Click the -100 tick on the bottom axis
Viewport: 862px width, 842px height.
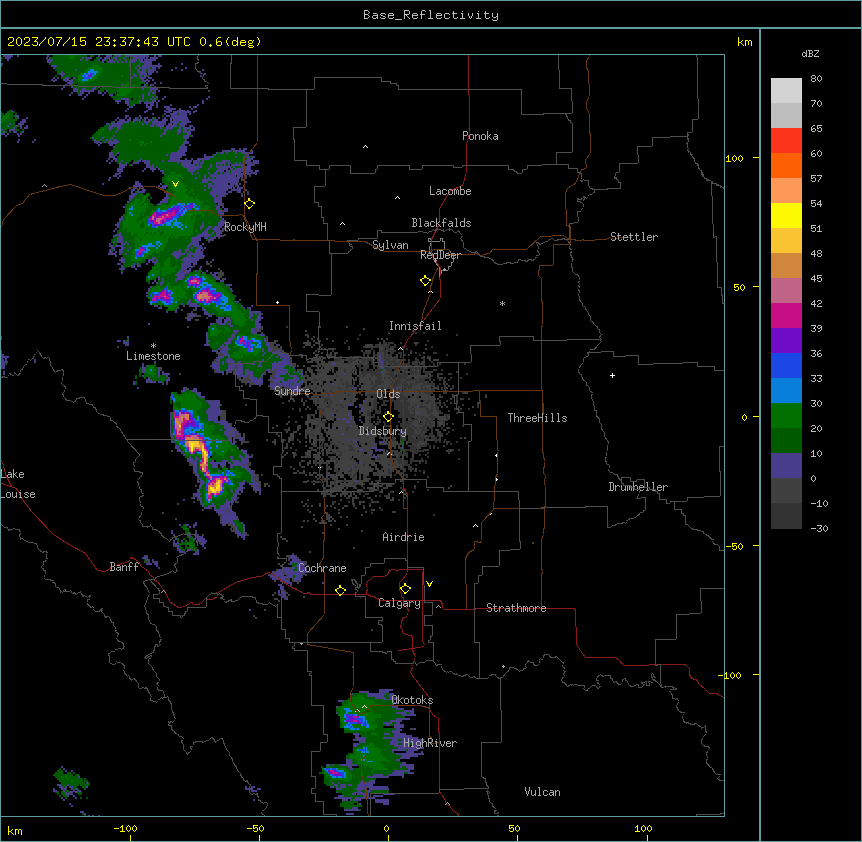click(126, 828)
